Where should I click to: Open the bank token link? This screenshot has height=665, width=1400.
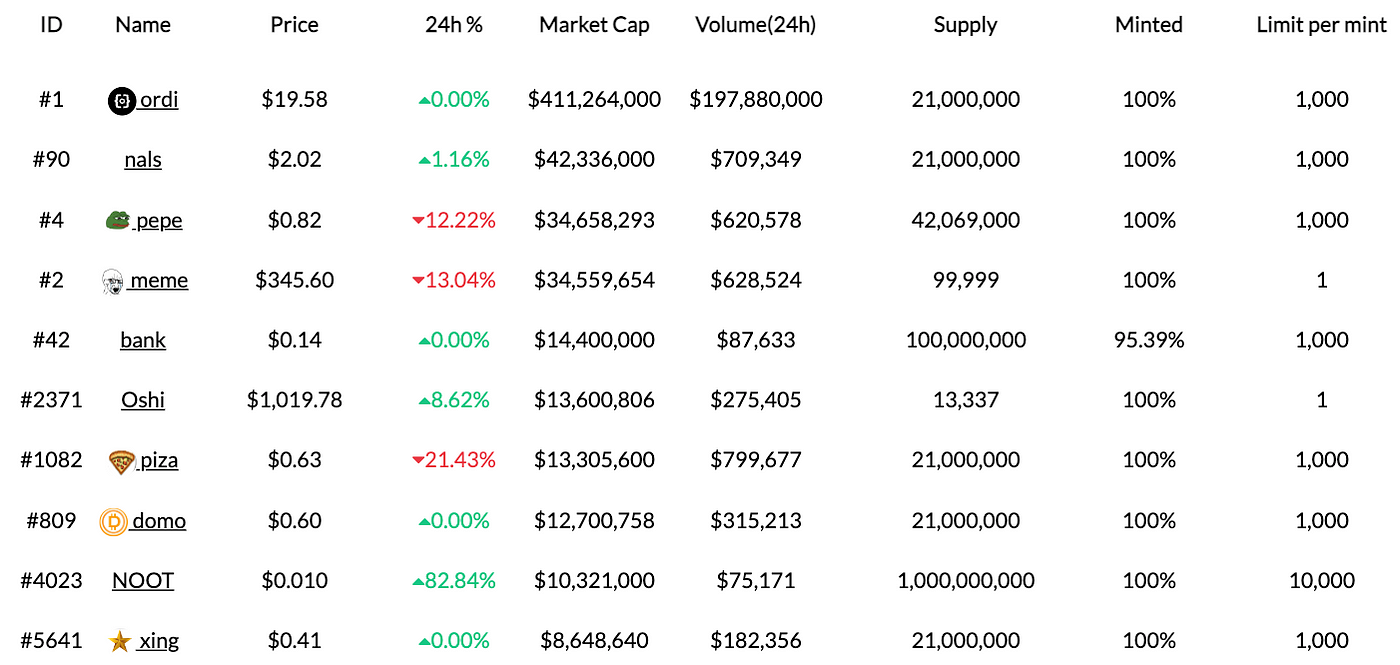pos(143,340)
